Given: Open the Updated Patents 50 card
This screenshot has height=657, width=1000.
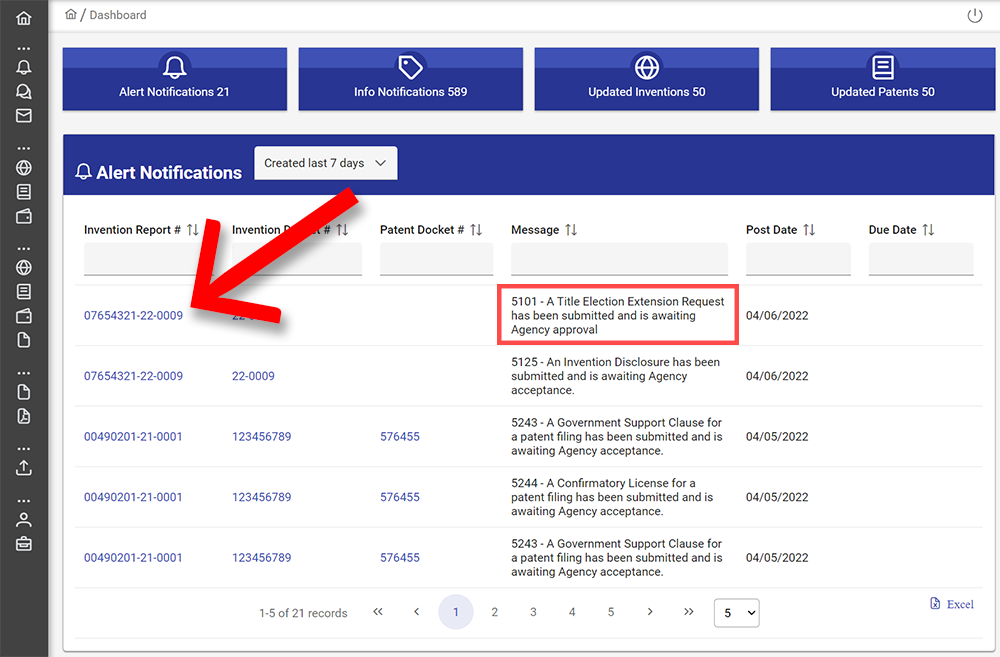Looking at the screenshot, I should pos(883,79).
